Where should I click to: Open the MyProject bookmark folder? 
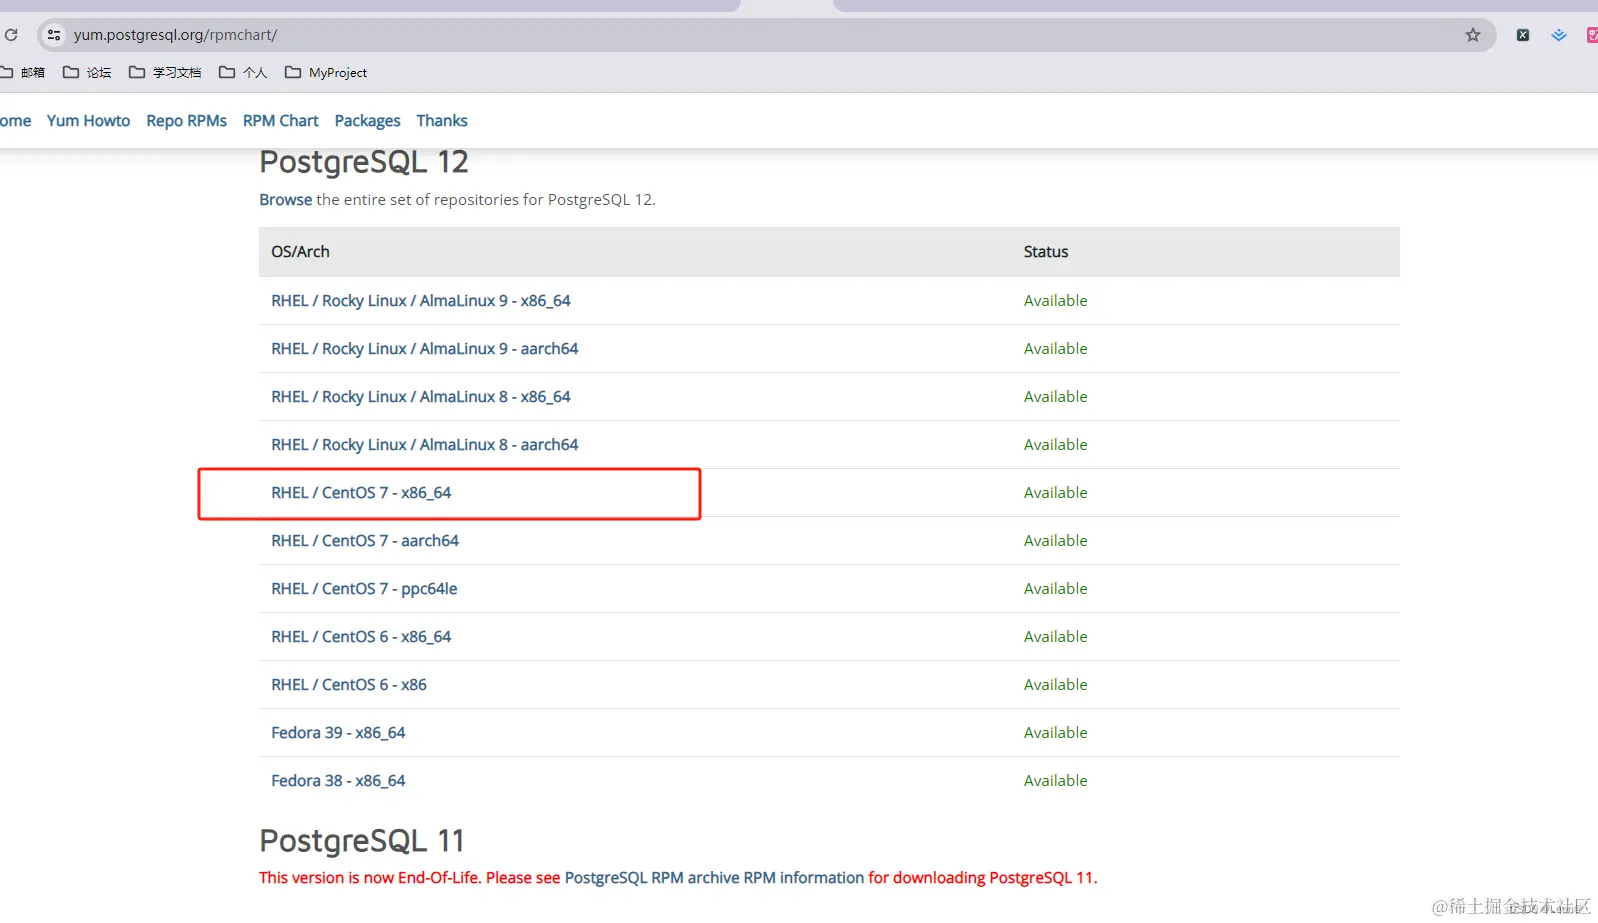pos(326,72)
